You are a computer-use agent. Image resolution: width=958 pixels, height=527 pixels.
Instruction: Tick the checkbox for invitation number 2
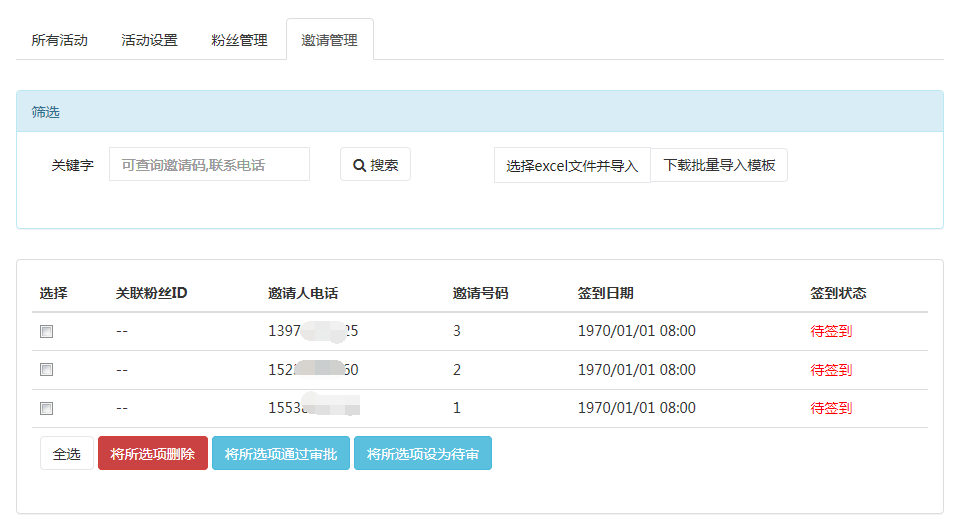[x=46, y=370]
